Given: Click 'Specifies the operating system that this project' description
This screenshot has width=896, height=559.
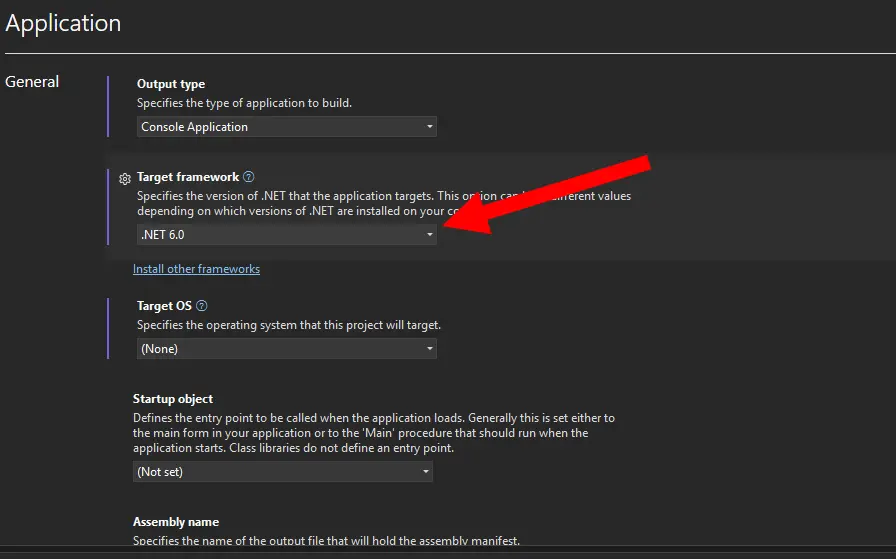Looking at the screenshot, I should [x=289, y=325].
